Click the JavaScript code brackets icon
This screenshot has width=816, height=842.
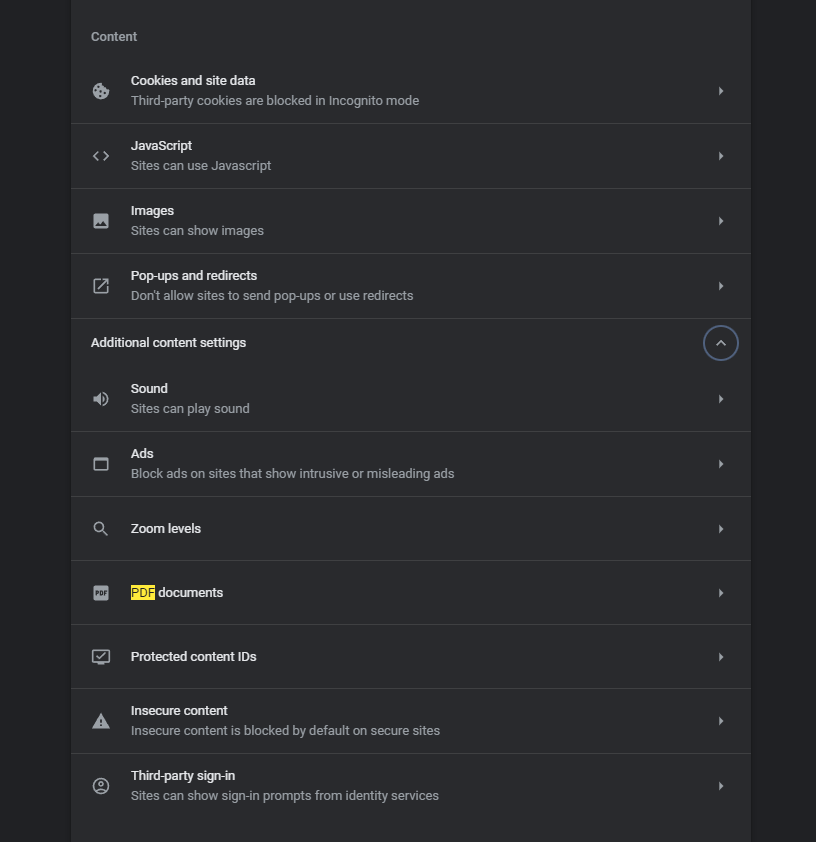click(101, 156)
